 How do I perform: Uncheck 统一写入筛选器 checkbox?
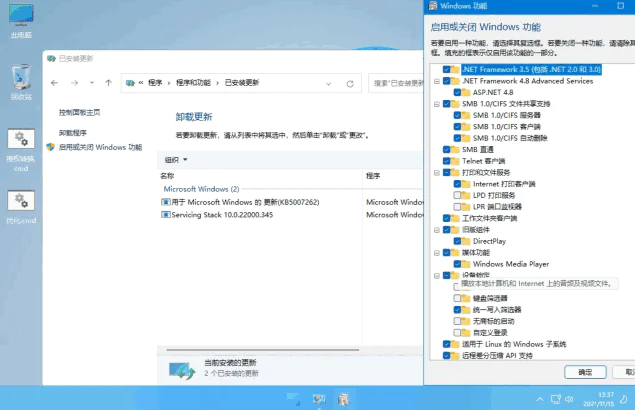457,310
